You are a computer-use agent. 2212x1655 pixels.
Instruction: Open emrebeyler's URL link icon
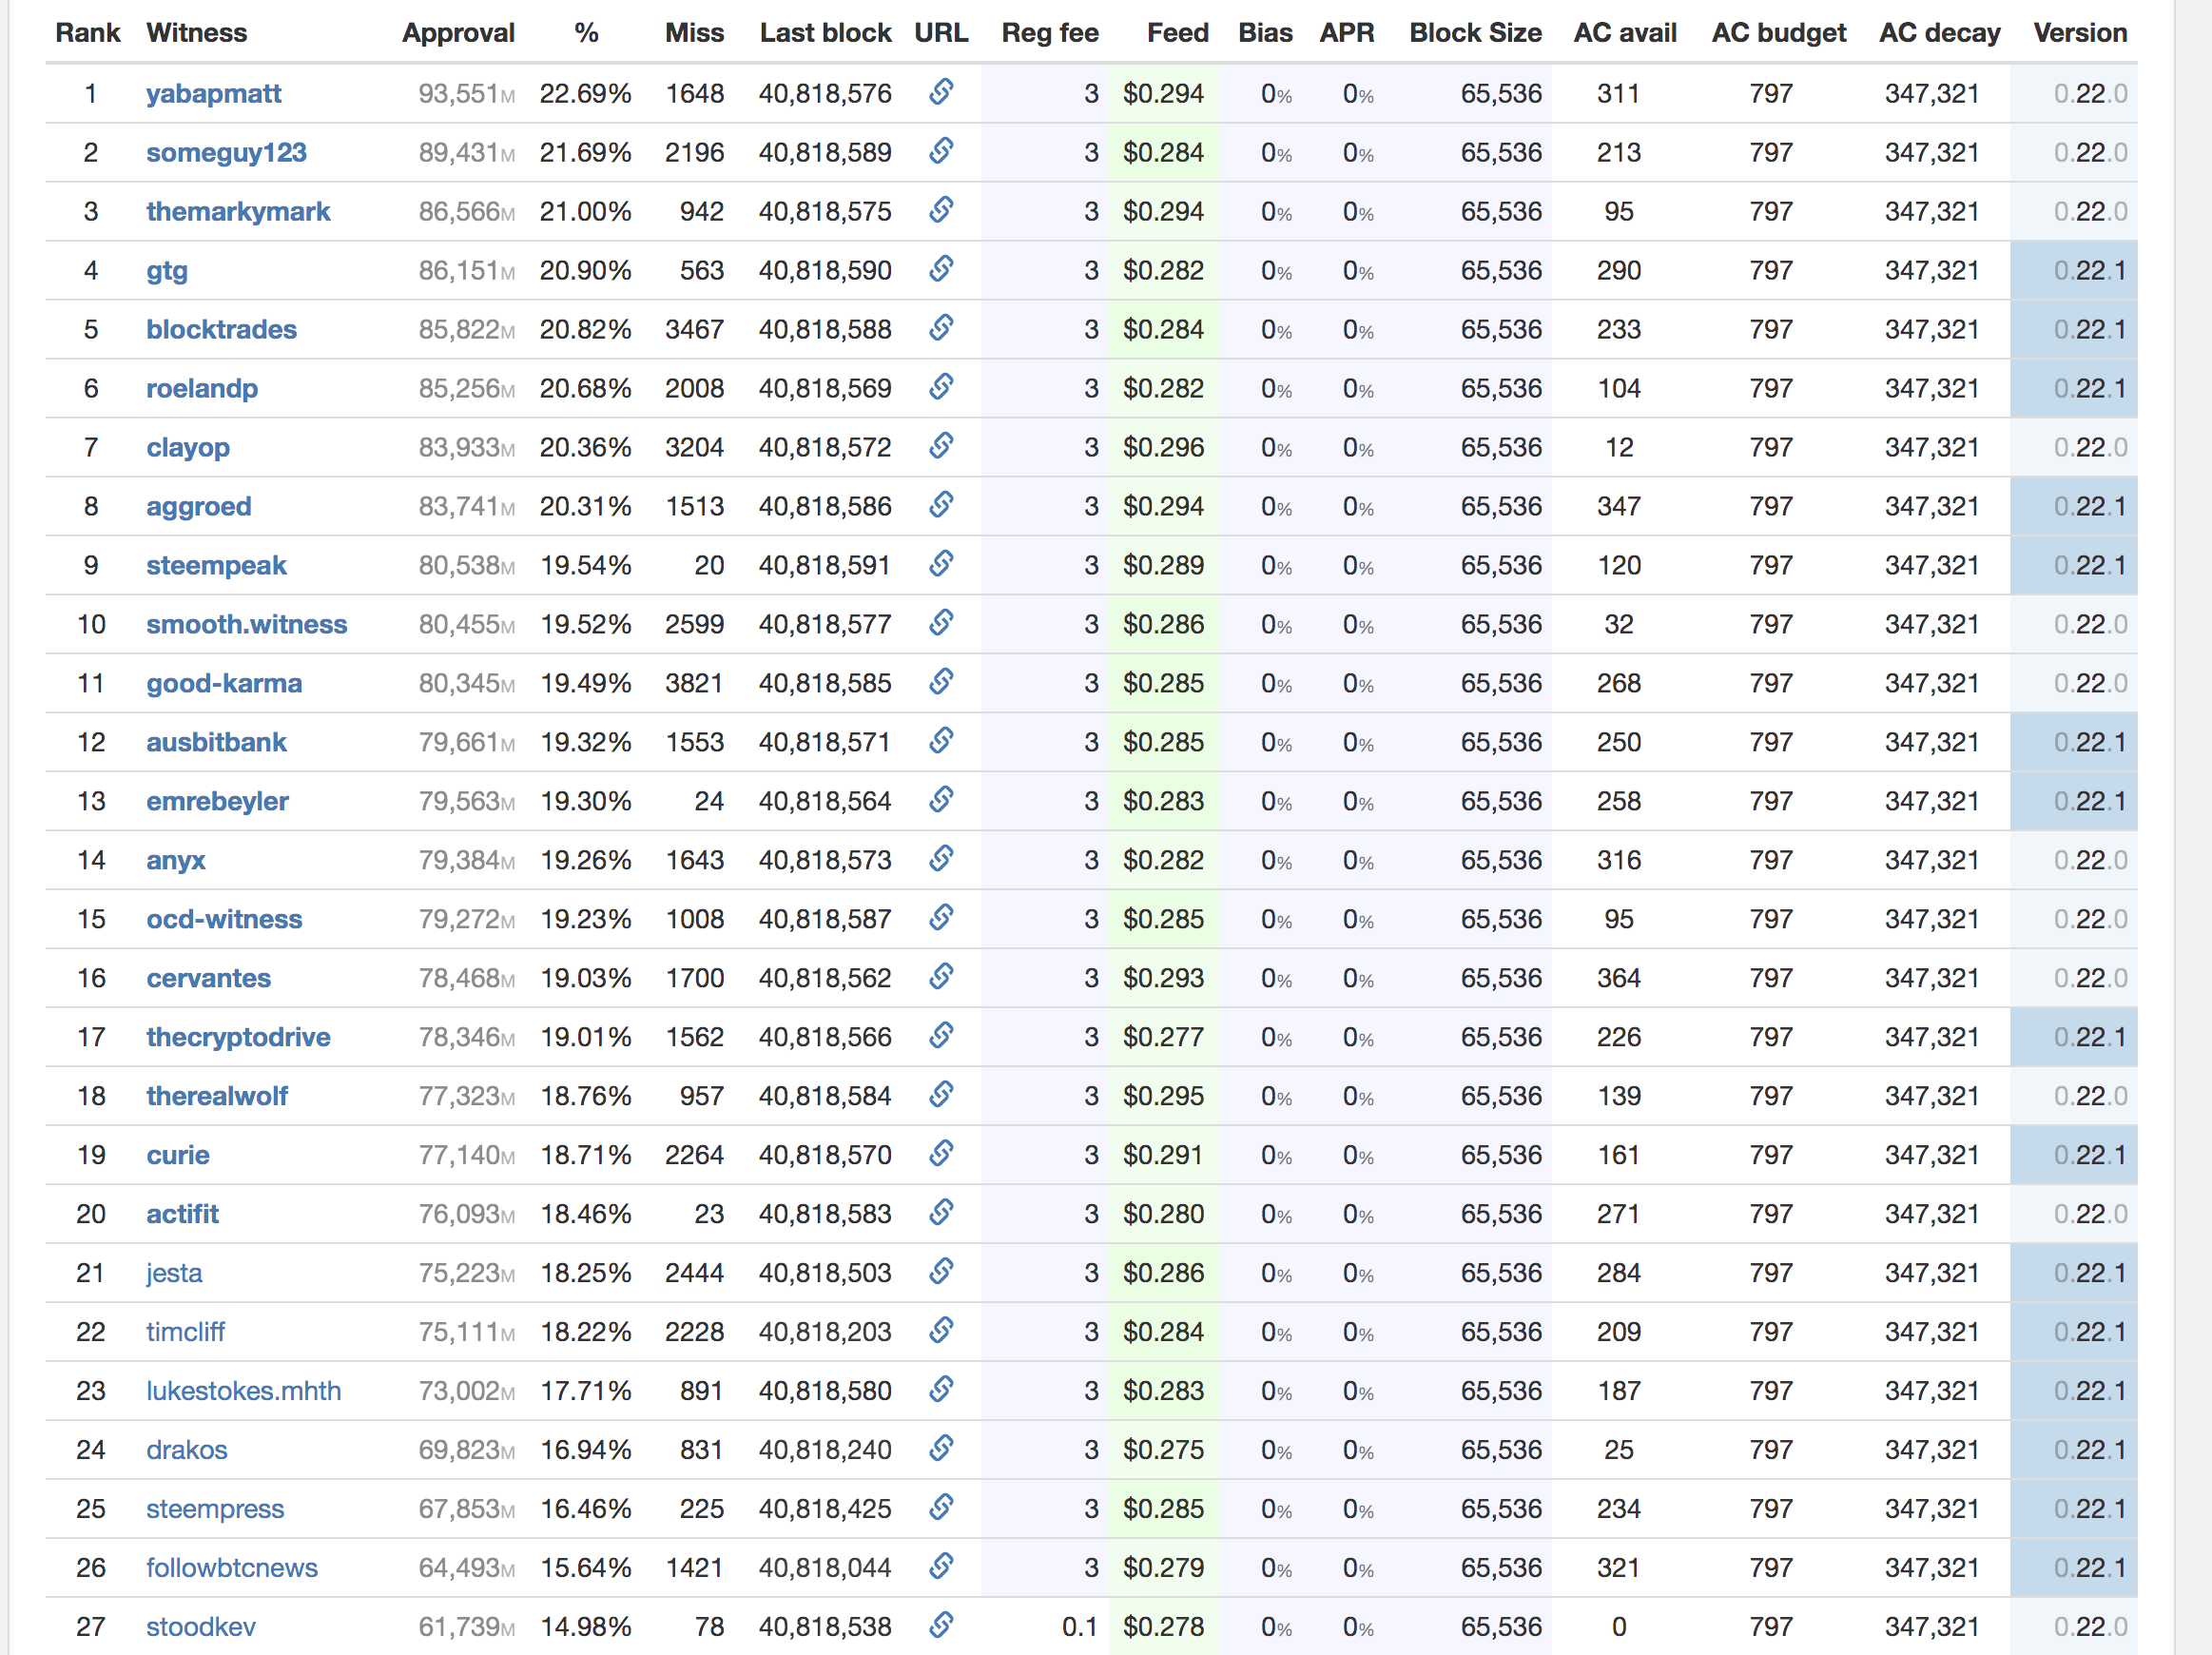pyautogui.click(x=941, y=800)
